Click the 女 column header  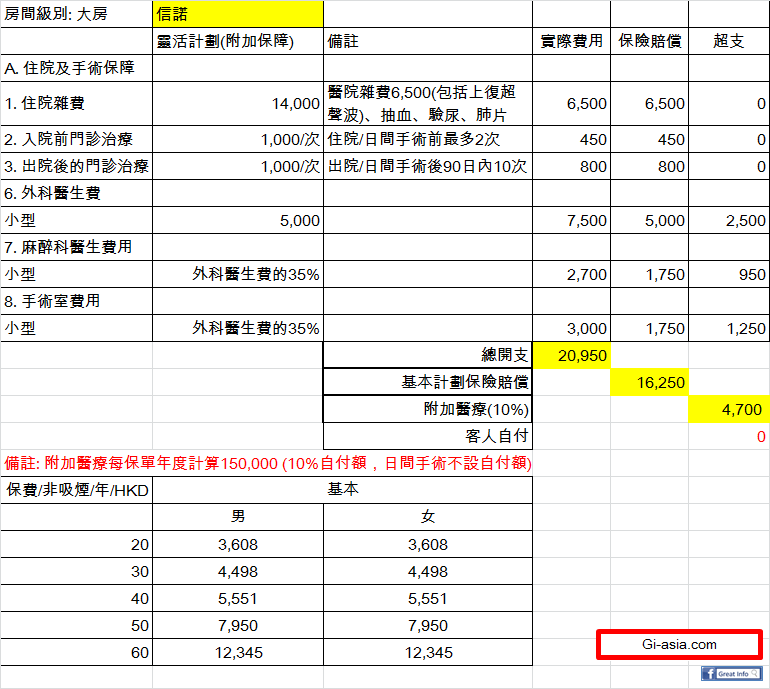click(x=428, y=517)
